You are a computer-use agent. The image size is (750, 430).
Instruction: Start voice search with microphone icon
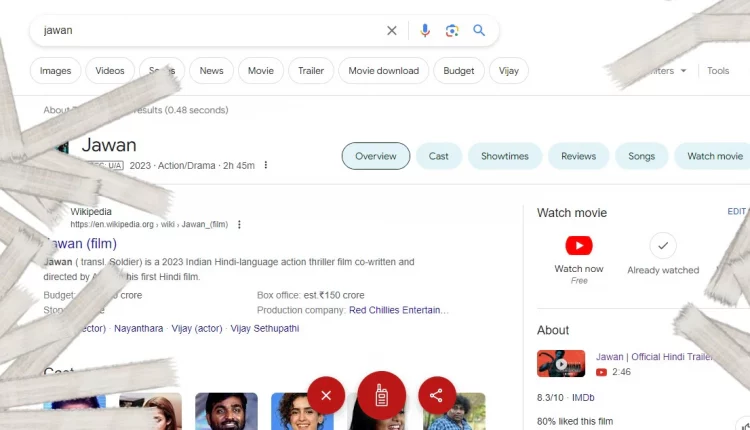pyautogui.click(x=425, y=31)
